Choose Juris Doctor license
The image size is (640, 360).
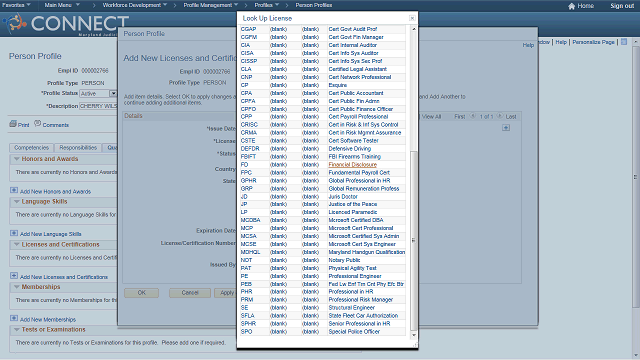pos(343,196)
